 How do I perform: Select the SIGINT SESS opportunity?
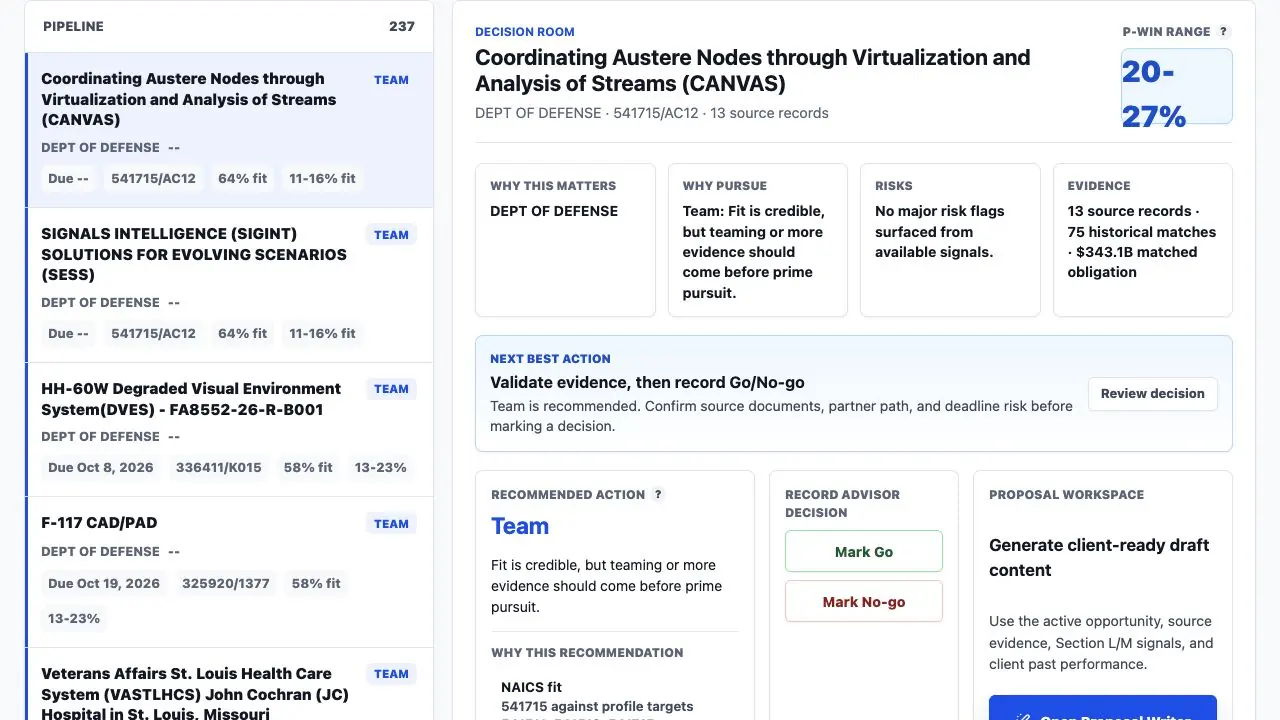point(229,285)
